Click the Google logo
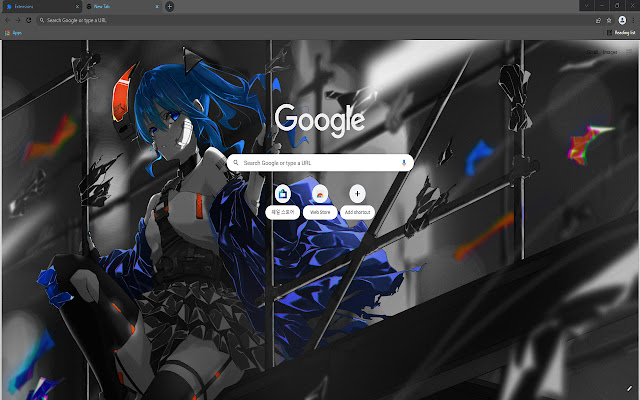 point(320,120)
